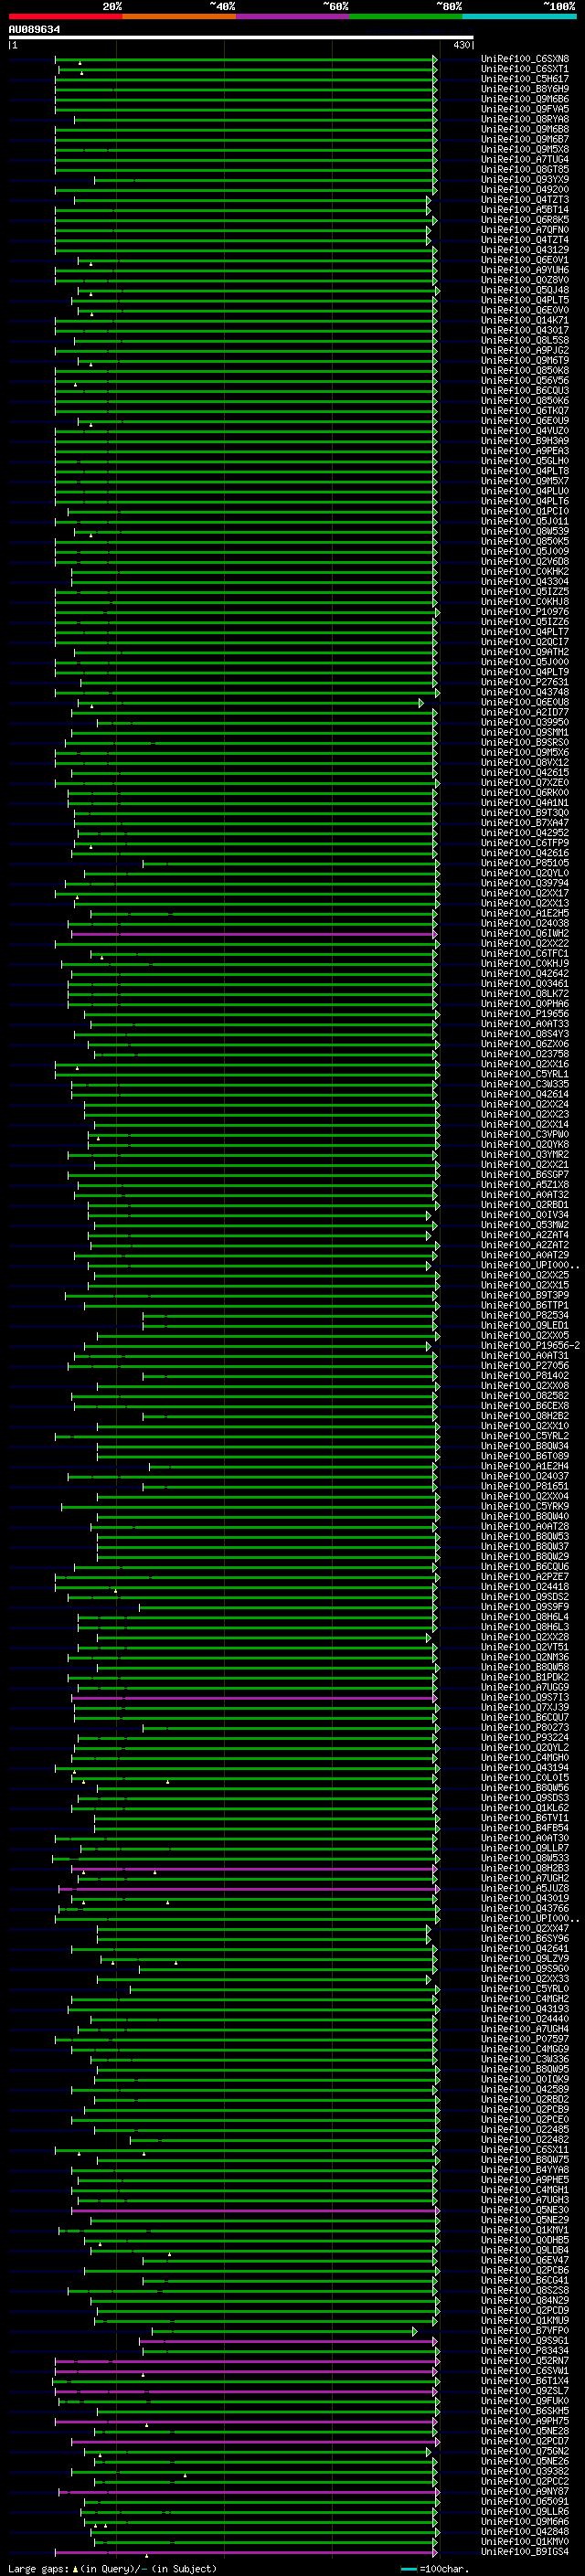
Task: Click the magenta alignment bar for Q6IWH2
Action: [x=254, y=934]
